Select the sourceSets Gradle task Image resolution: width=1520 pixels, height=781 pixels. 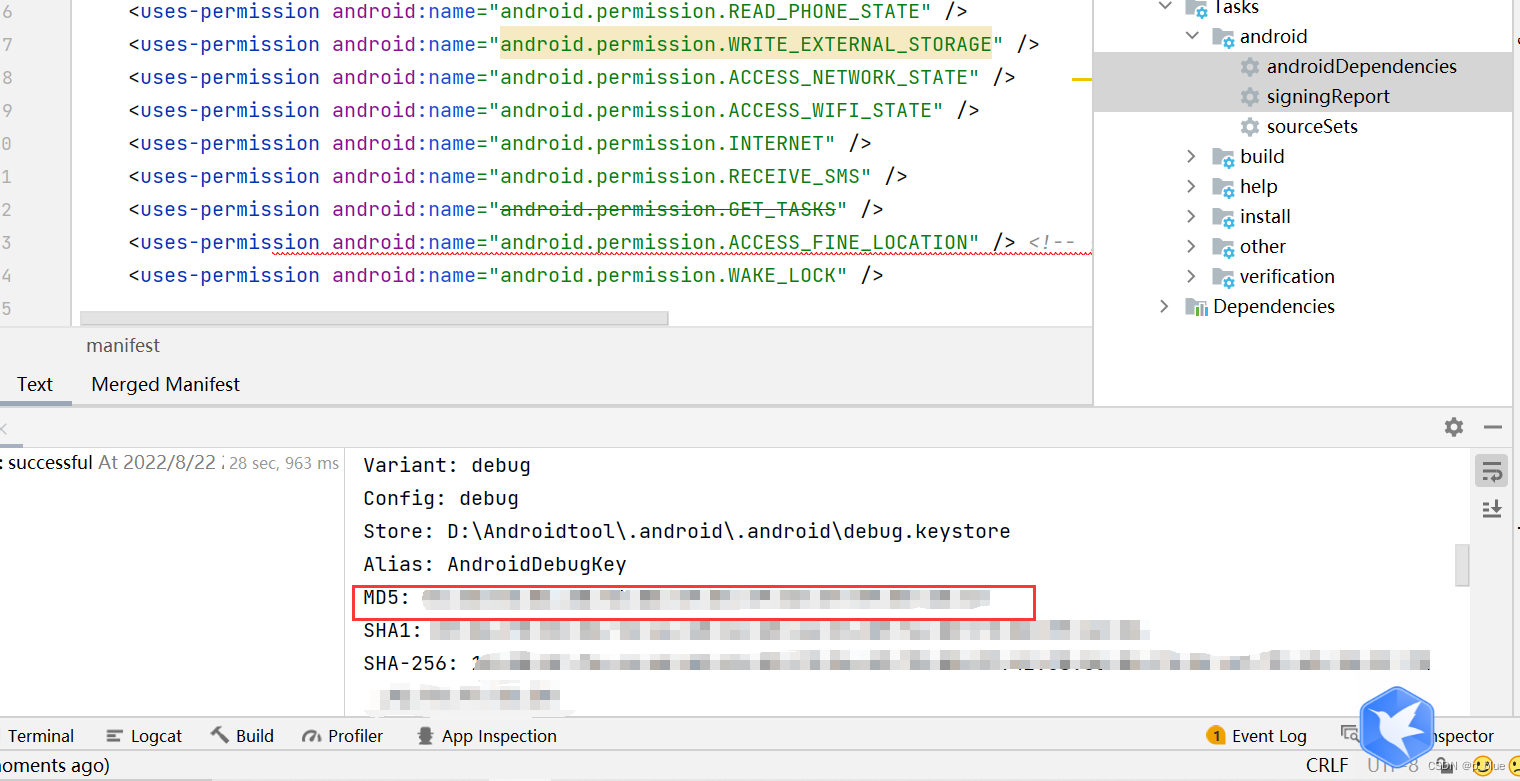[1312, 126]
